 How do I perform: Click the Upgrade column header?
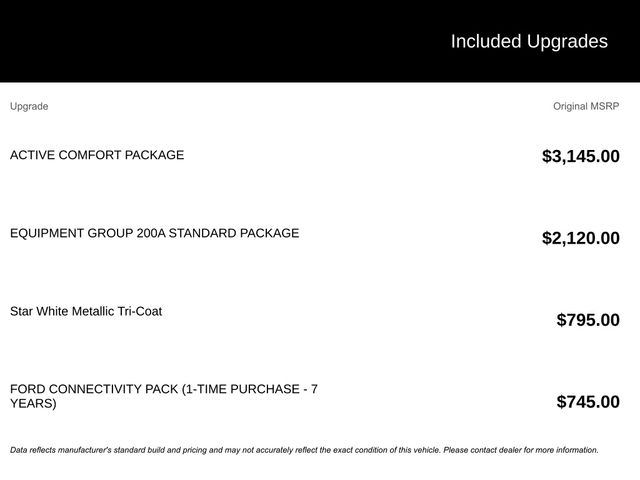tap(29, 106)
